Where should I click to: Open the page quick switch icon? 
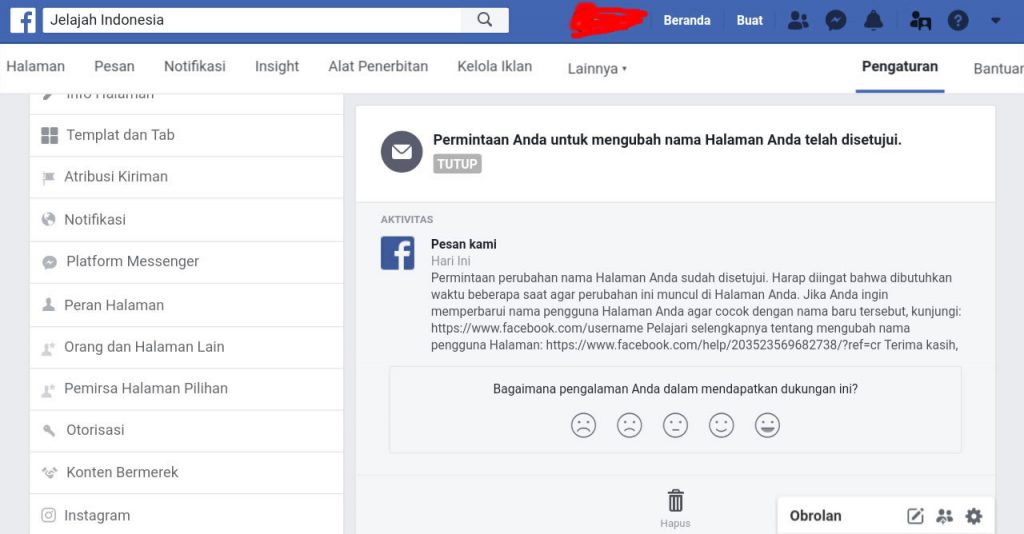point(920,21)
